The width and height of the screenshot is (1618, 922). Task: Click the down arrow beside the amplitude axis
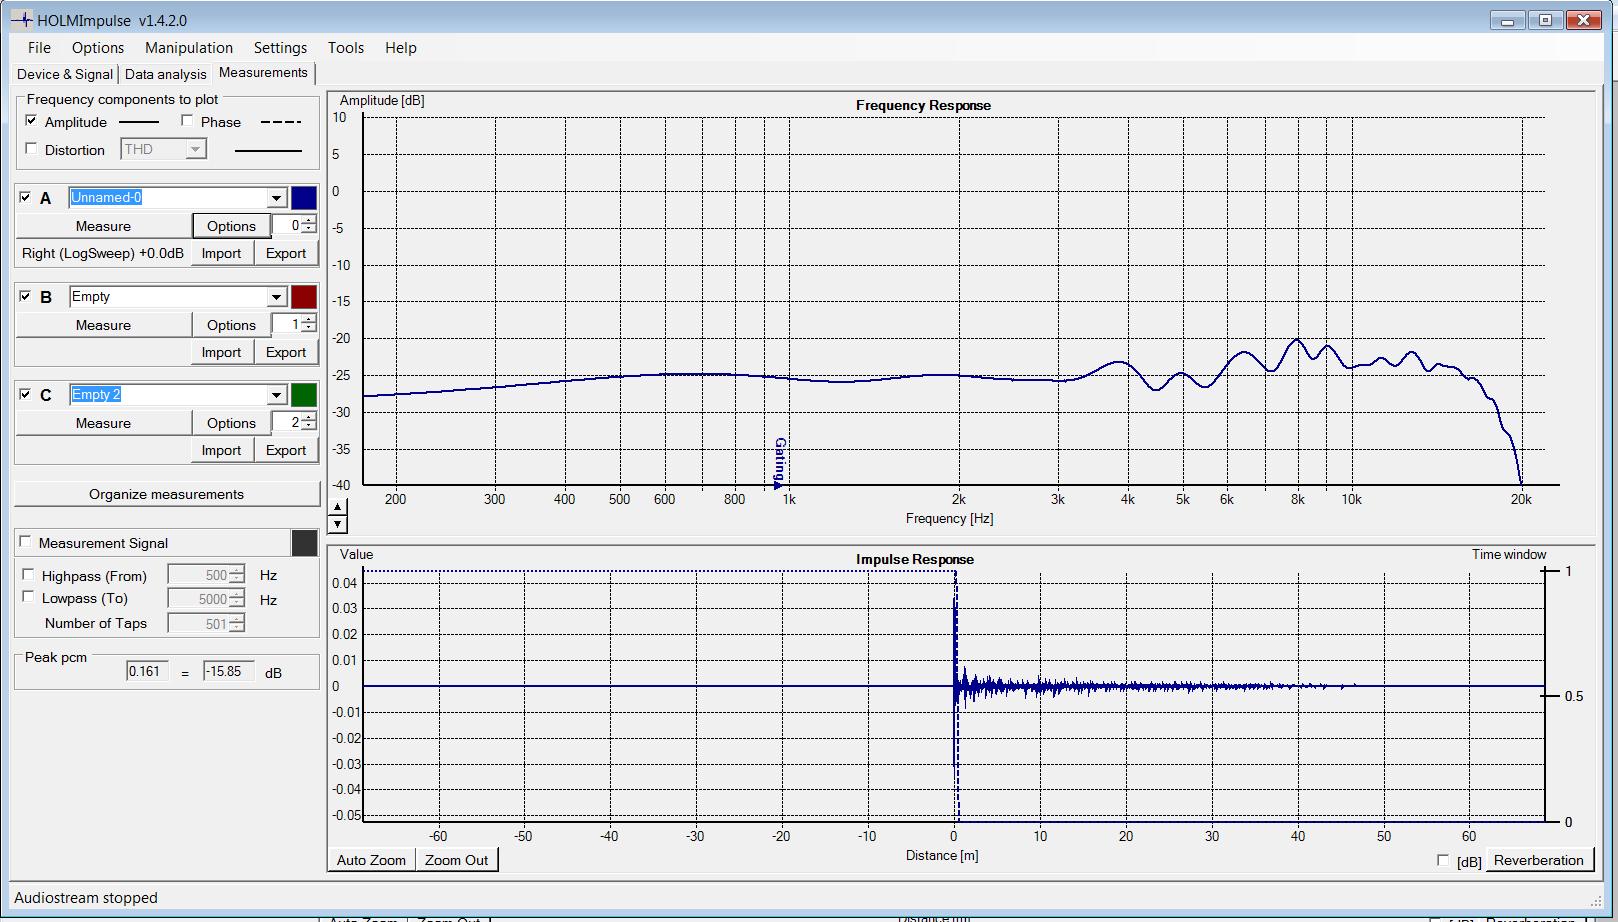tap(338, 524)
